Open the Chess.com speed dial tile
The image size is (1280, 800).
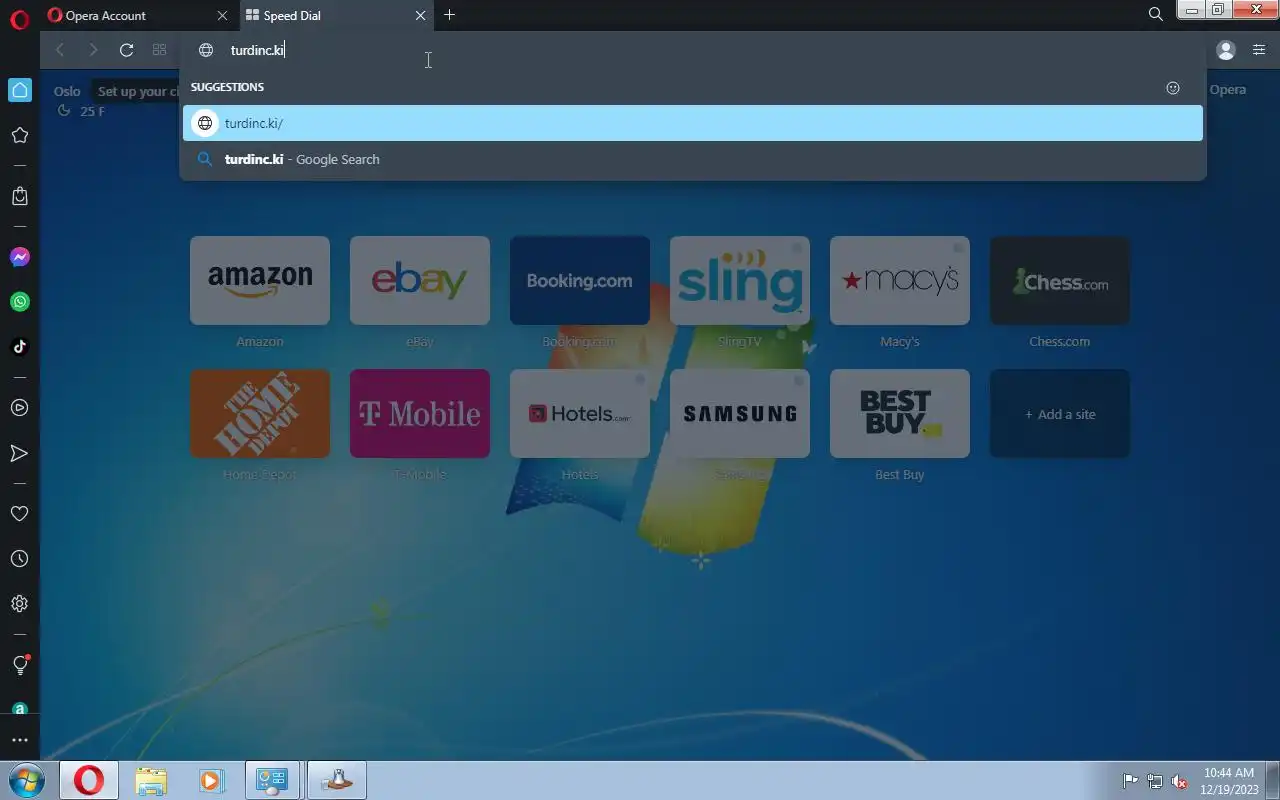point(1060,281)
